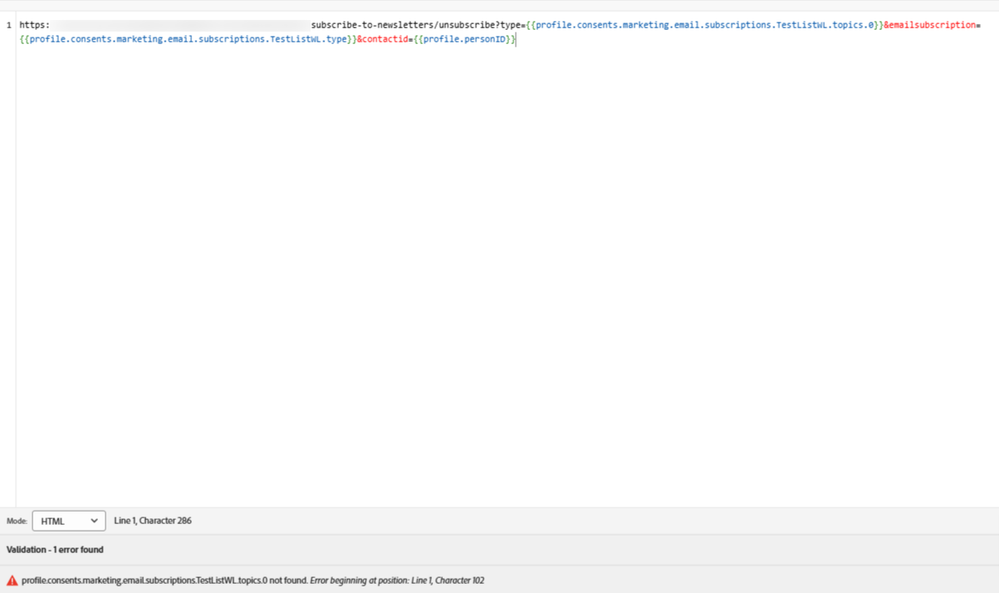The width and height of the screenshot is (999, 593).
Task: Click the 'Validation - 1 error found' header
Action: (x=55, y=550)
